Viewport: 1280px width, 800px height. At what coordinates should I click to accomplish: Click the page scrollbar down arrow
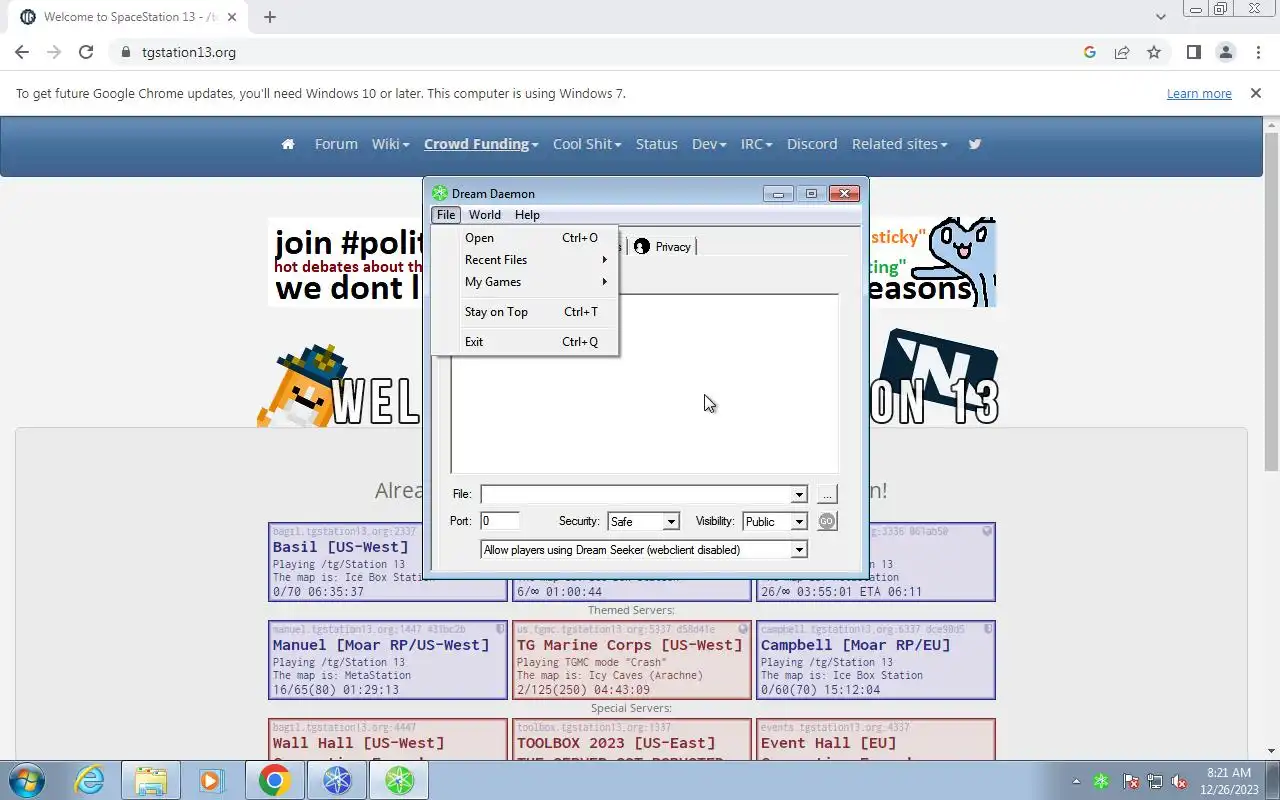point(1272,751)
